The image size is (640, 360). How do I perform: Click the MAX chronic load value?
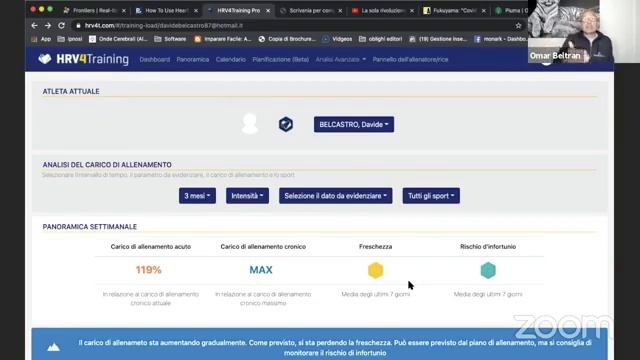click(x=261, y=270)
